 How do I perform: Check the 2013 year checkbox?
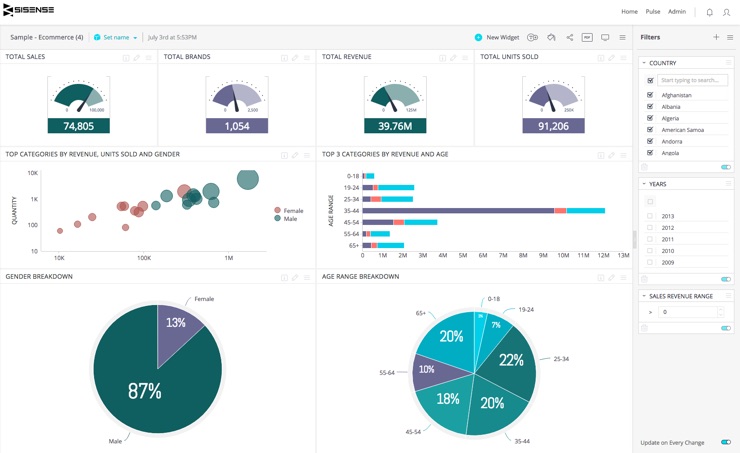650,216
